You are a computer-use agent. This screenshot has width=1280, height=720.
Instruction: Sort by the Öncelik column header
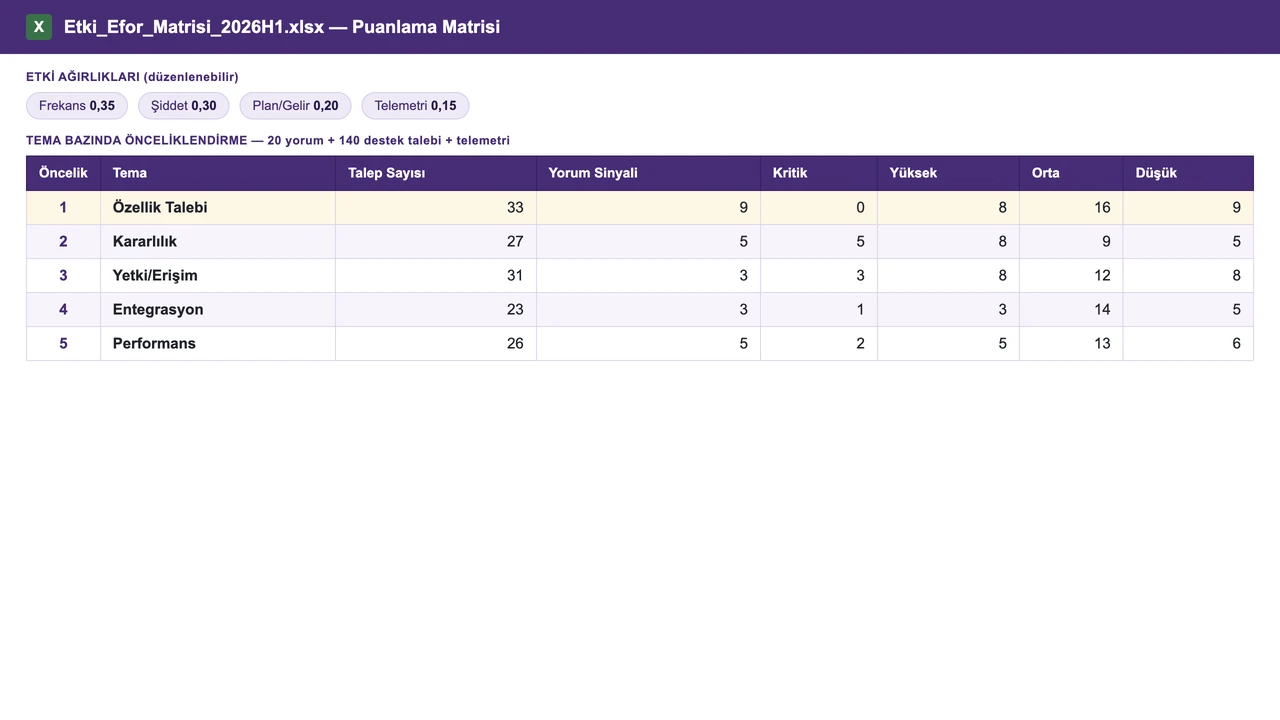coord(63,173)
